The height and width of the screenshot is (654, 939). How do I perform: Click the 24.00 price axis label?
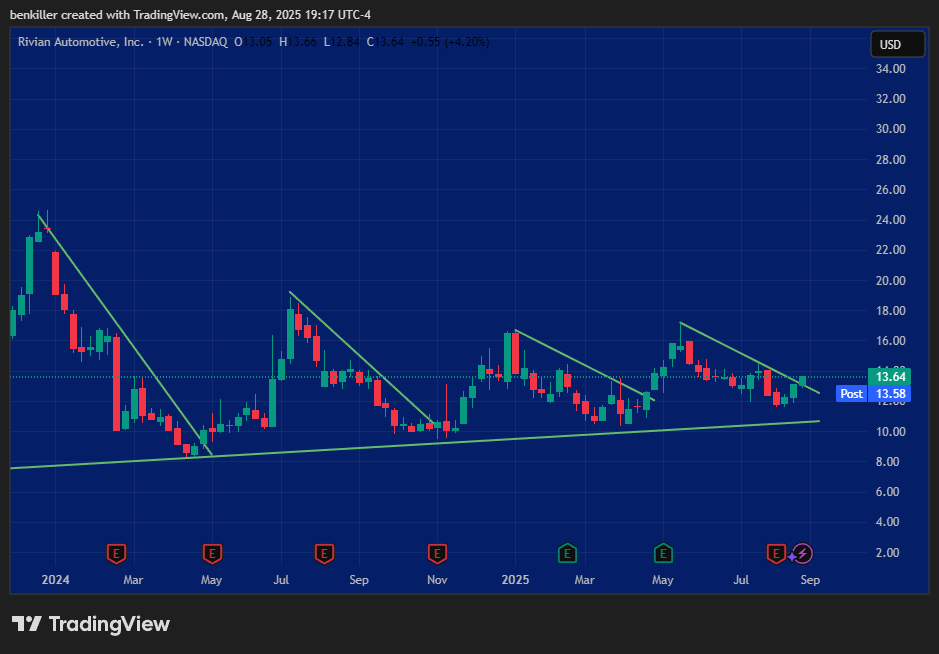click(x=890, y=220)
